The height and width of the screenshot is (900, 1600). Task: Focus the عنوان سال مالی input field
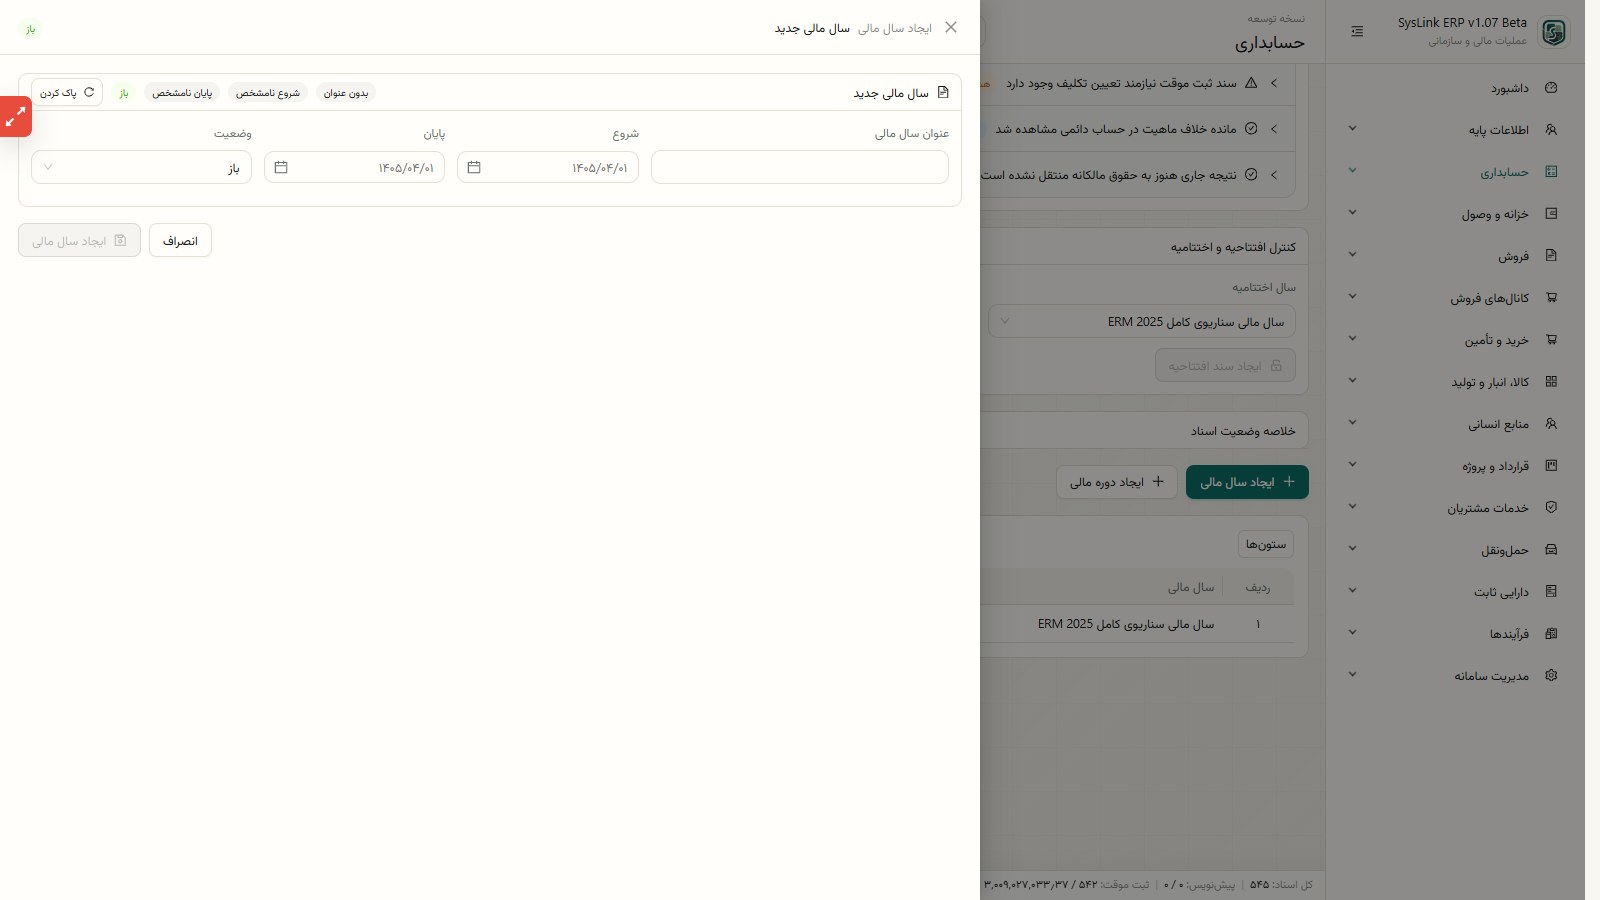coord(800,167)
